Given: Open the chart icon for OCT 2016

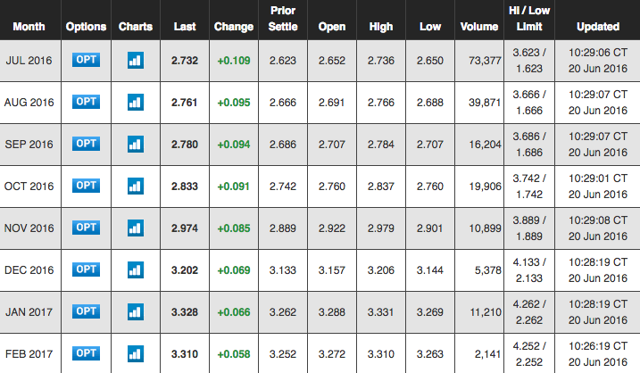Looking at the screenshot, I should point(136,186).
